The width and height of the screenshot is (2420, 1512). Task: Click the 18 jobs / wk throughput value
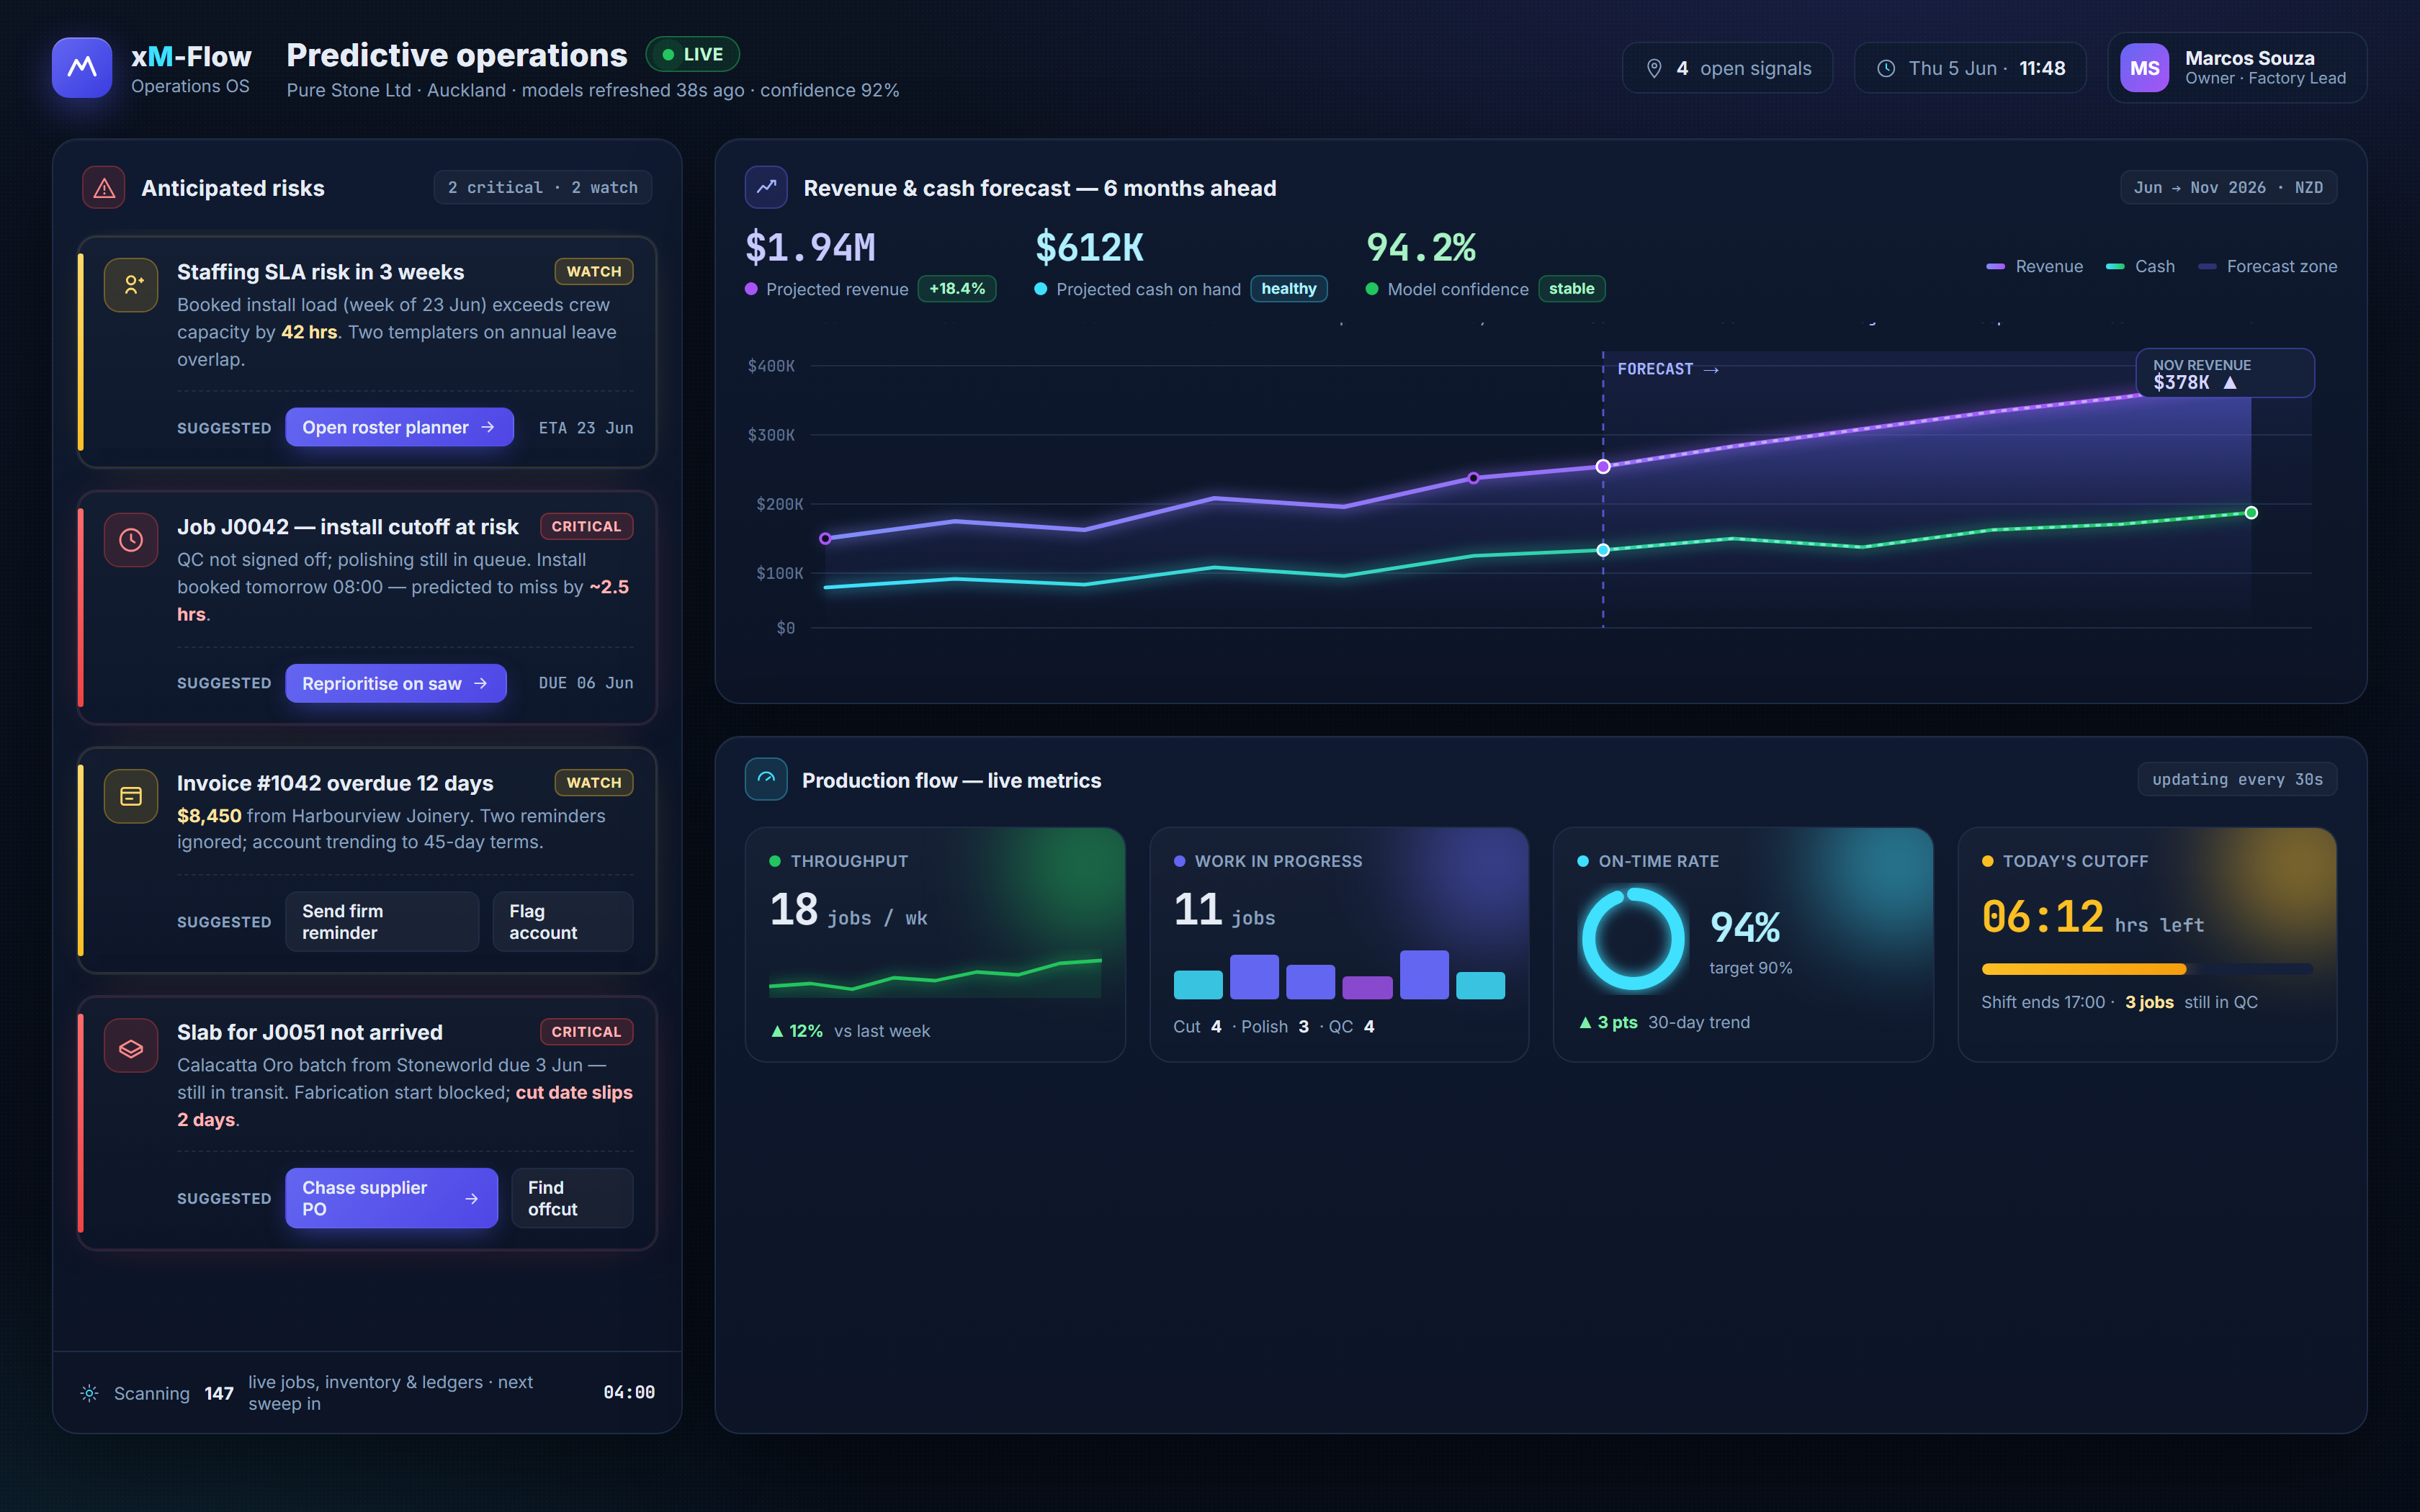pos(848,910)
